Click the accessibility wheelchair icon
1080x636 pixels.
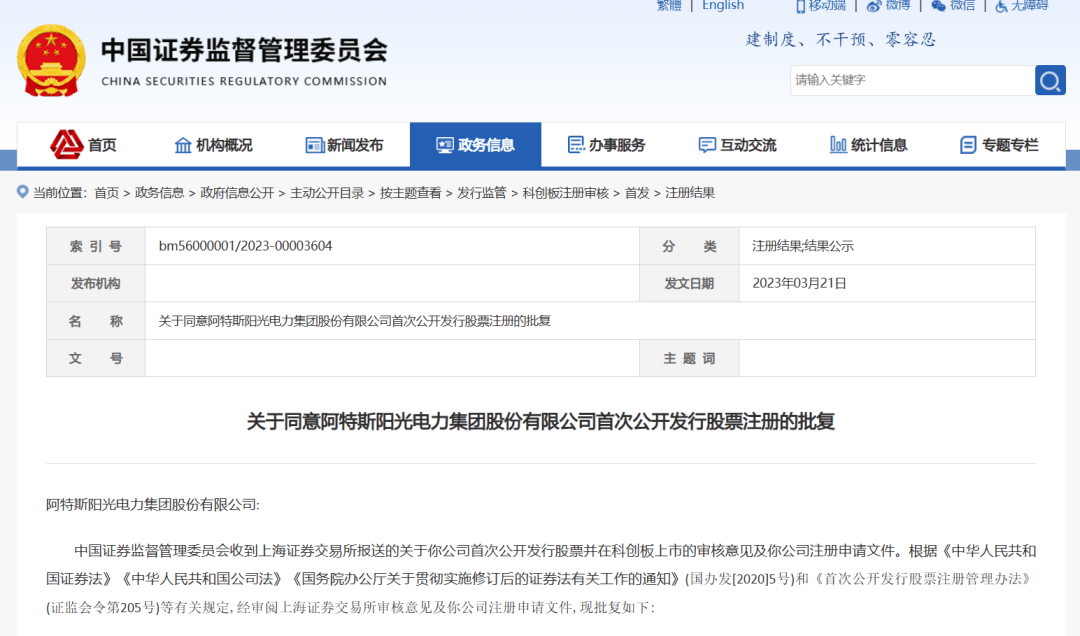coord(1001,6)
